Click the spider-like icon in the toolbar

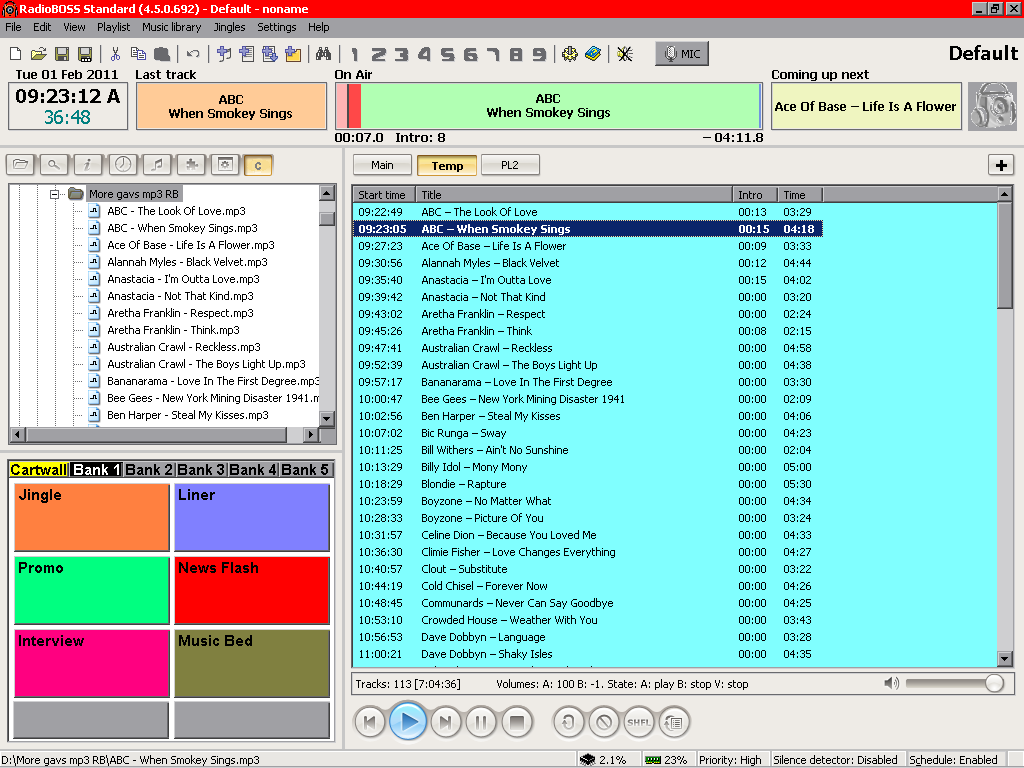pyautogui.click(x=625, y=54)
